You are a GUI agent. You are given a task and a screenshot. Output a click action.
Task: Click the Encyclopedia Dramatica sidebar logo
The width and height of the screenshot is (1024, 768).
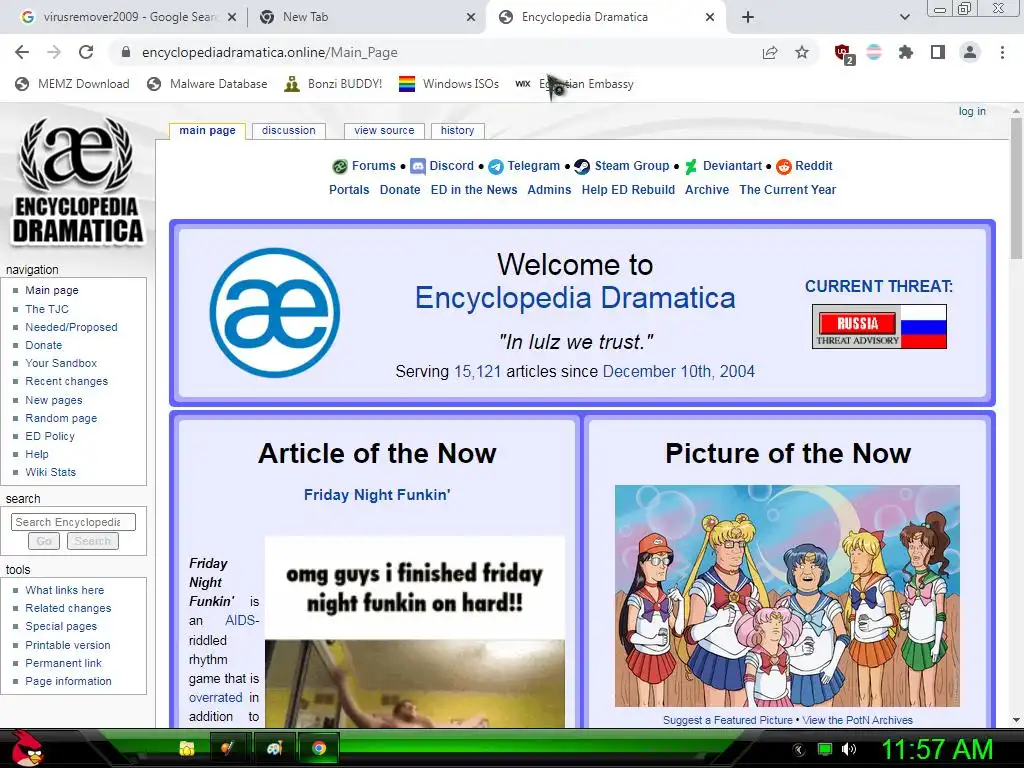point(77,181)
